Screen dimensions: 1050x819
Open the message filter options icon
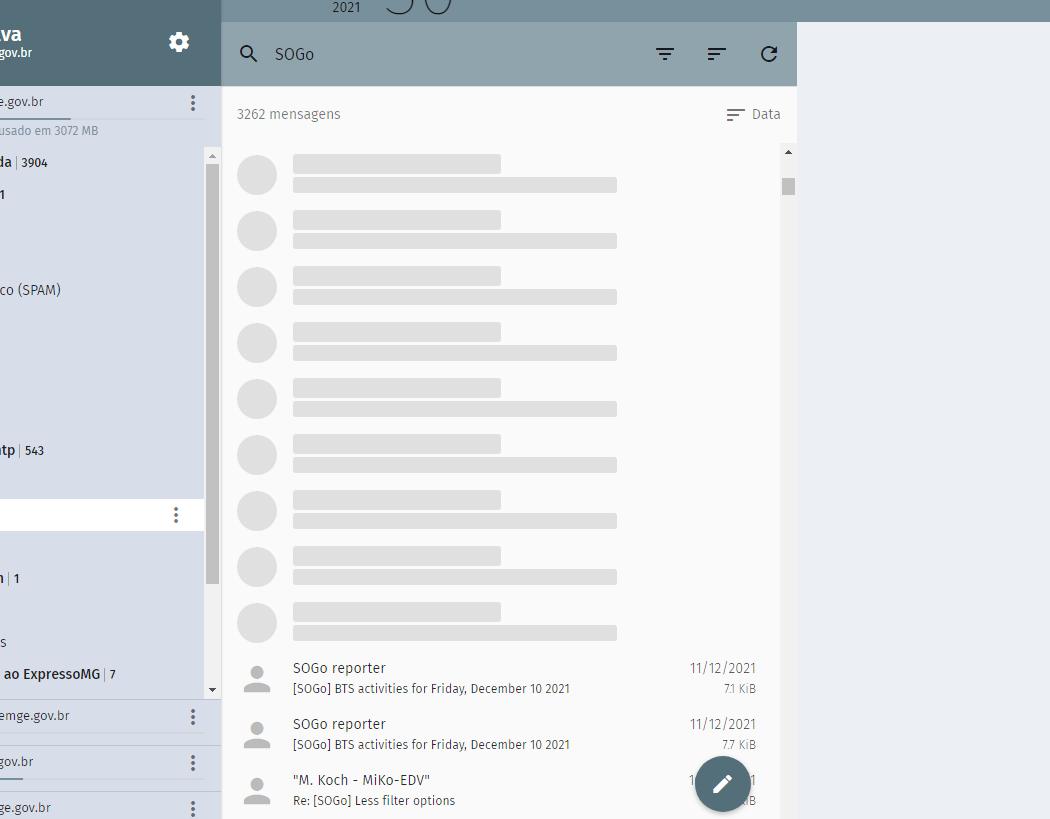click(x=665, y=54)
